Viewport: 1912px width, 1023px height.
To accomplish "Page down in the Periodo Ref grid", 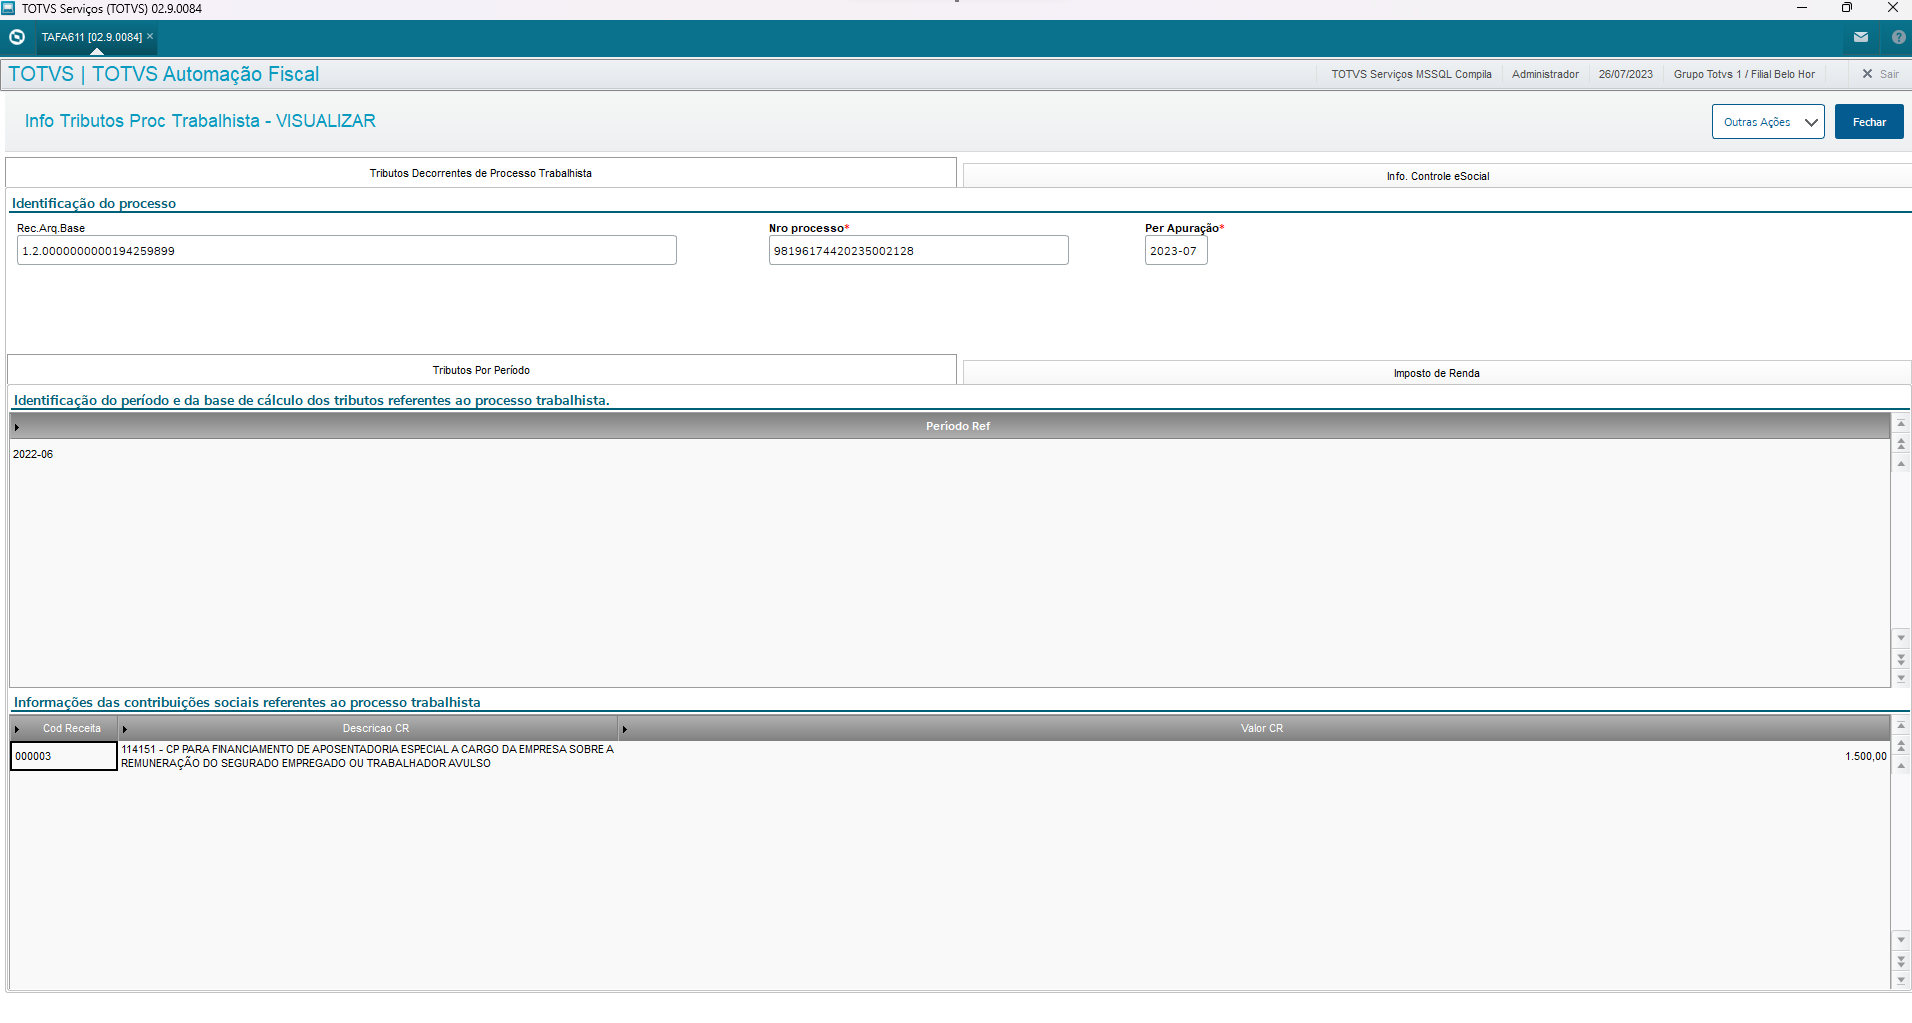I will tap(1901, 659).
